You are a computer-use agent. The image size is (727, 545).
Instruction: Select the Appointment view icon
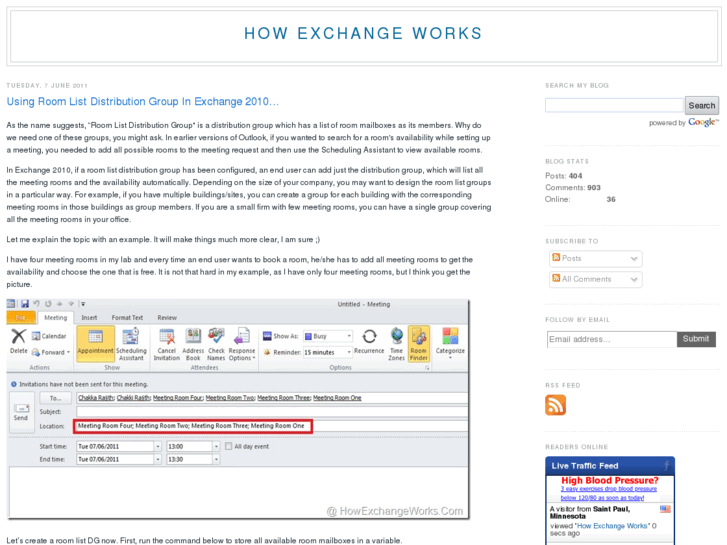pyautogui.click(x=96, y=344)
